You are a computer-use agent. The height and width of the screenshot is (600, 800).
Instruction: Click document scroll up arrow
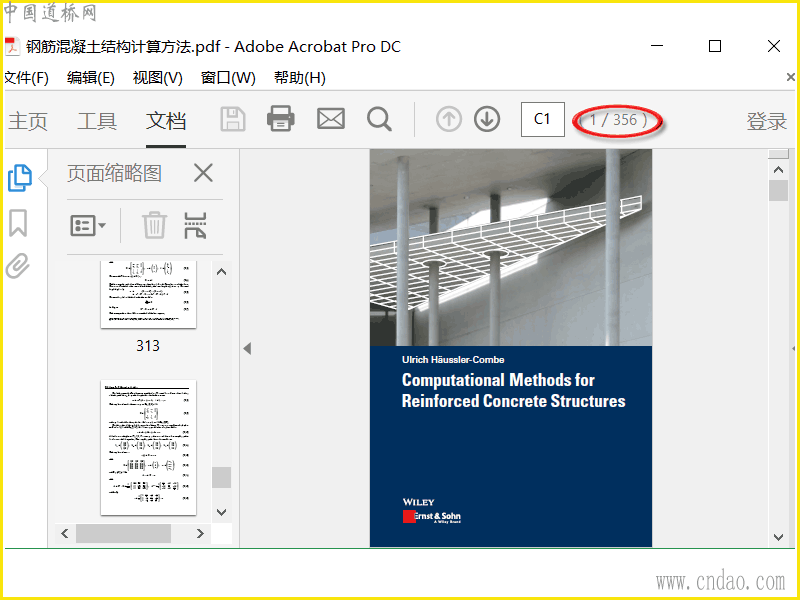point(779,170)
